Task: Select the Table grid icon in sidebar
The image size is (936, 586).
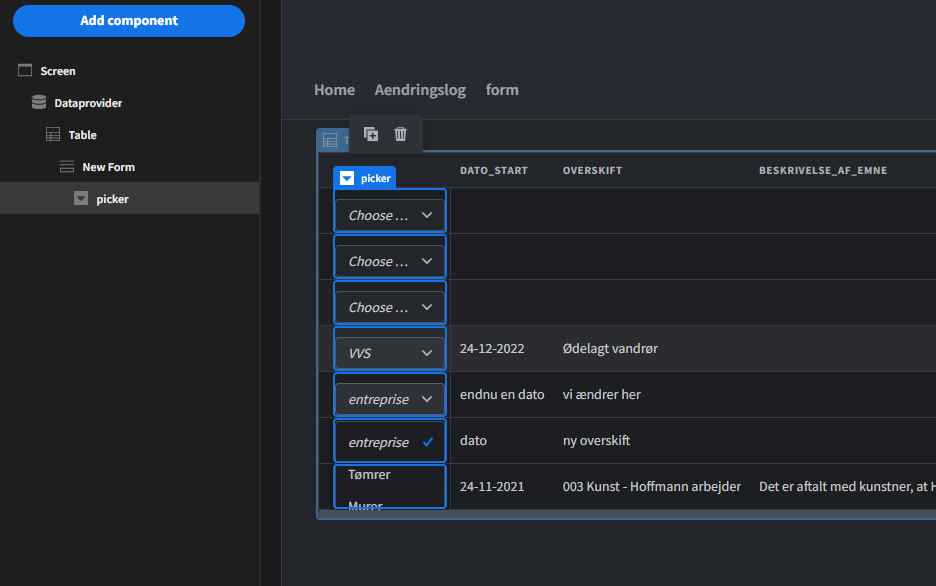Action: tap(51, 134)
